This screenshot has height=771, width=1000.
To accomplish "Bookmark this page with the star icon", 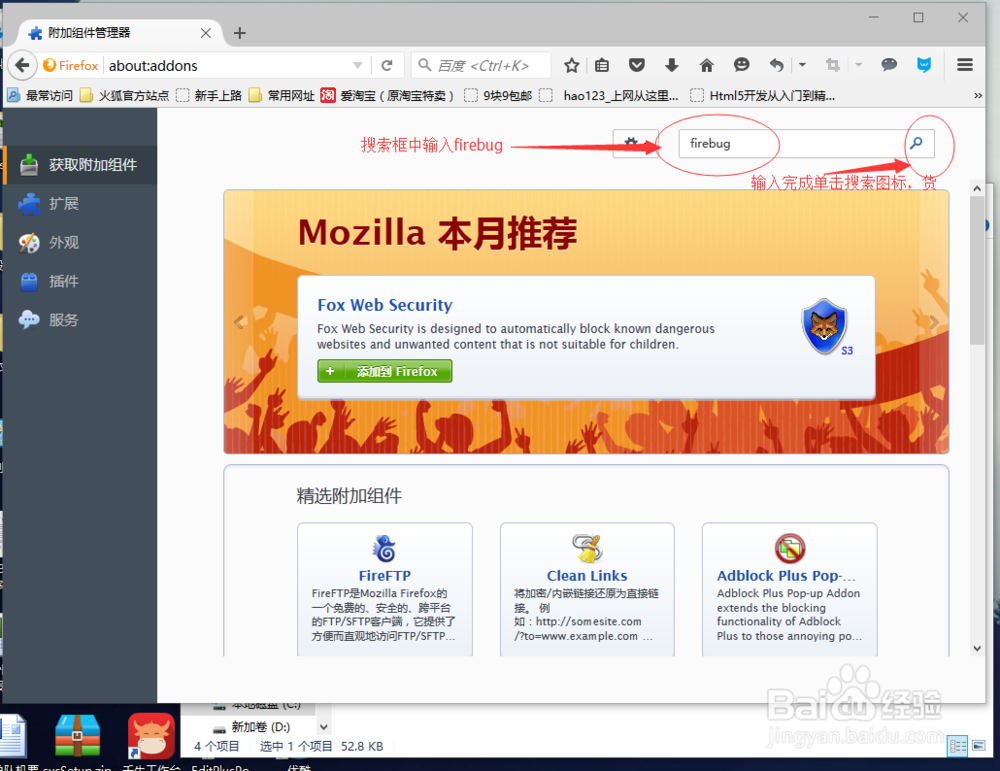I will pyautogui.click(x=571, y=65).
